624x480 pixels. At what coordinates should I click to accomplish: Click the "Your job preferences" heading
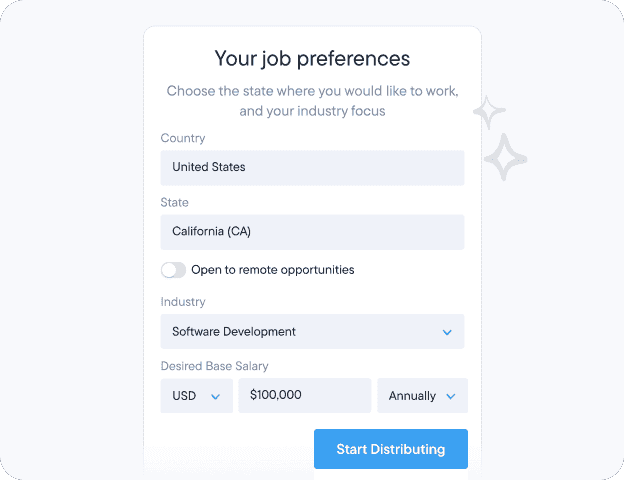tap(312, 59)
